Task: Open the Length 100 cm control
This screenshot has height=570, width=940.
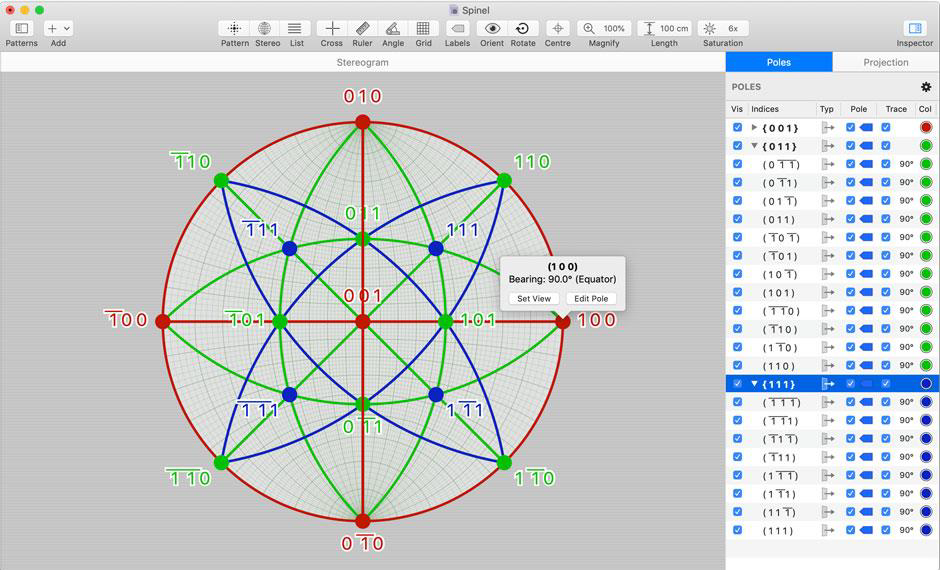Action: coord(664,28)
